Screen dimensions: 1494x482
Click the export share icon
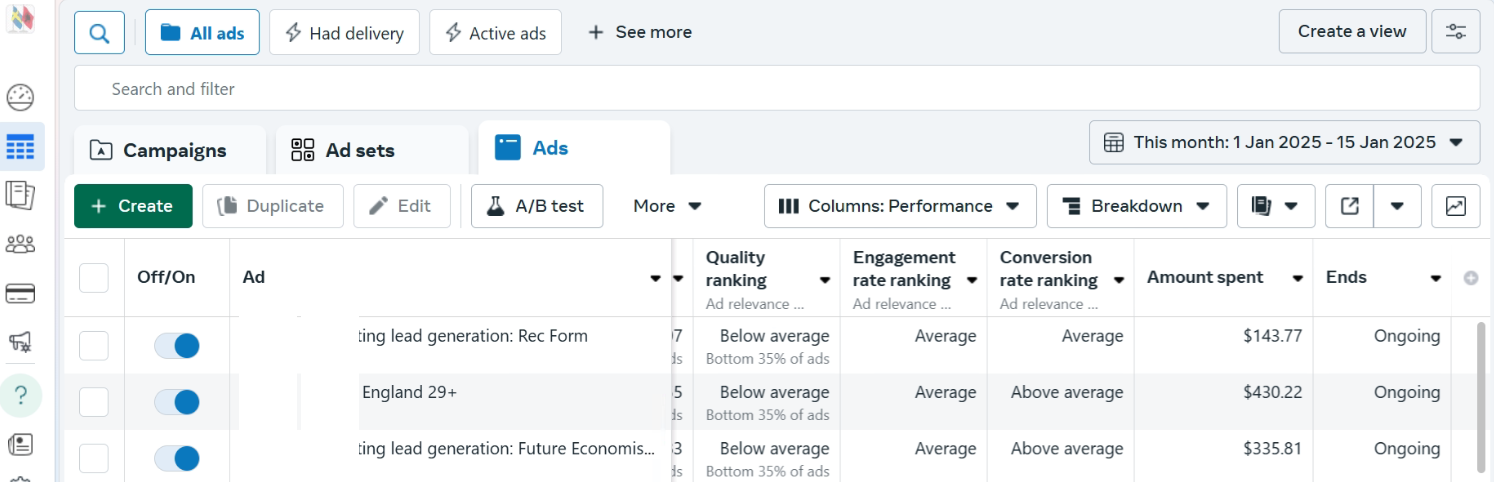pos(1349,206)
